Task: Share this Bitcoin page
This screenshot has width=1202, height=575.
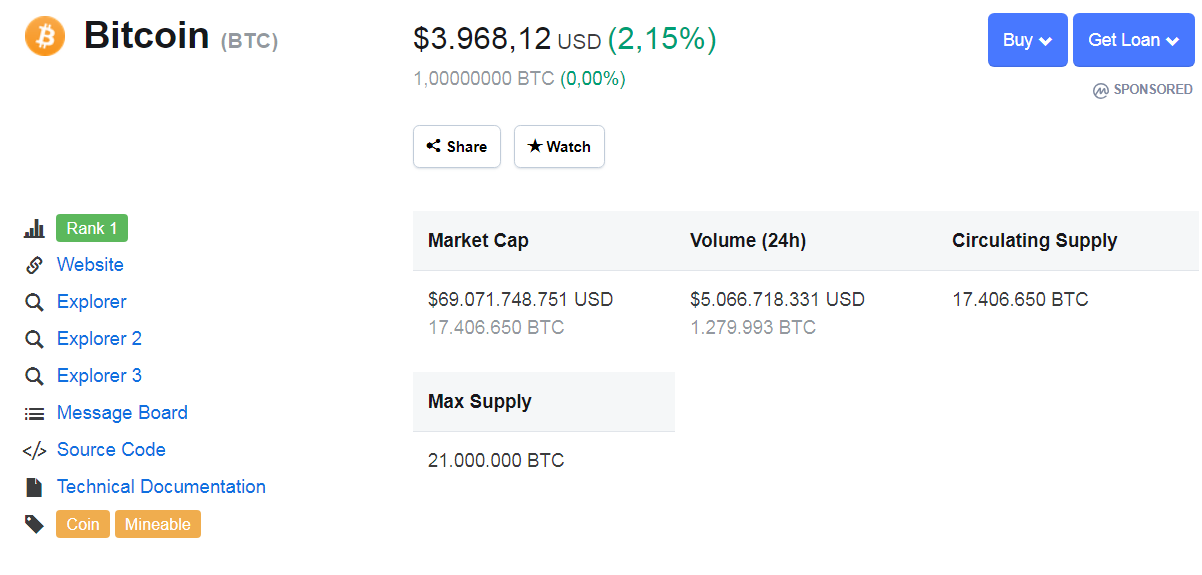Action: pos(456,146)
